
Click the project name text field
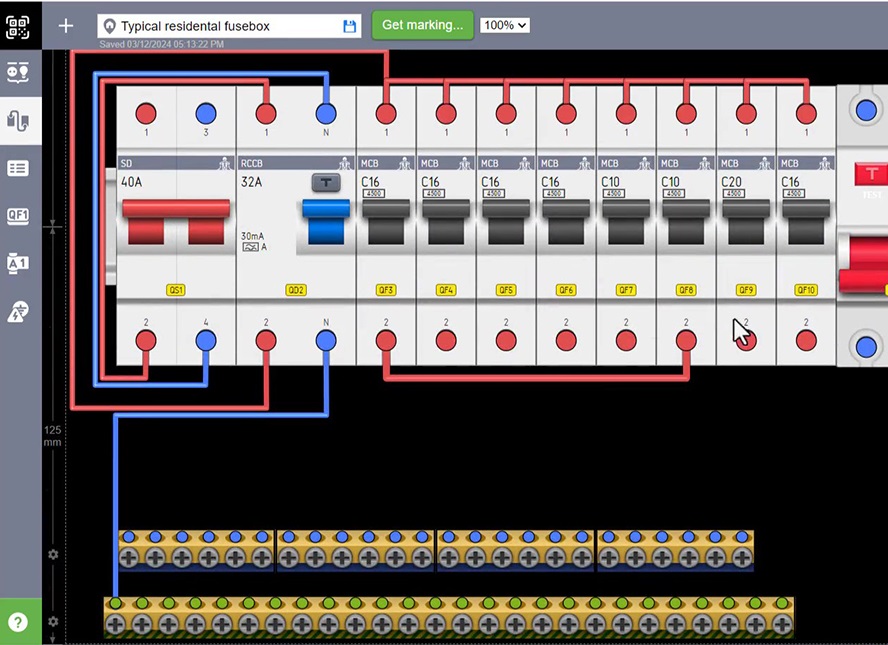225,26
